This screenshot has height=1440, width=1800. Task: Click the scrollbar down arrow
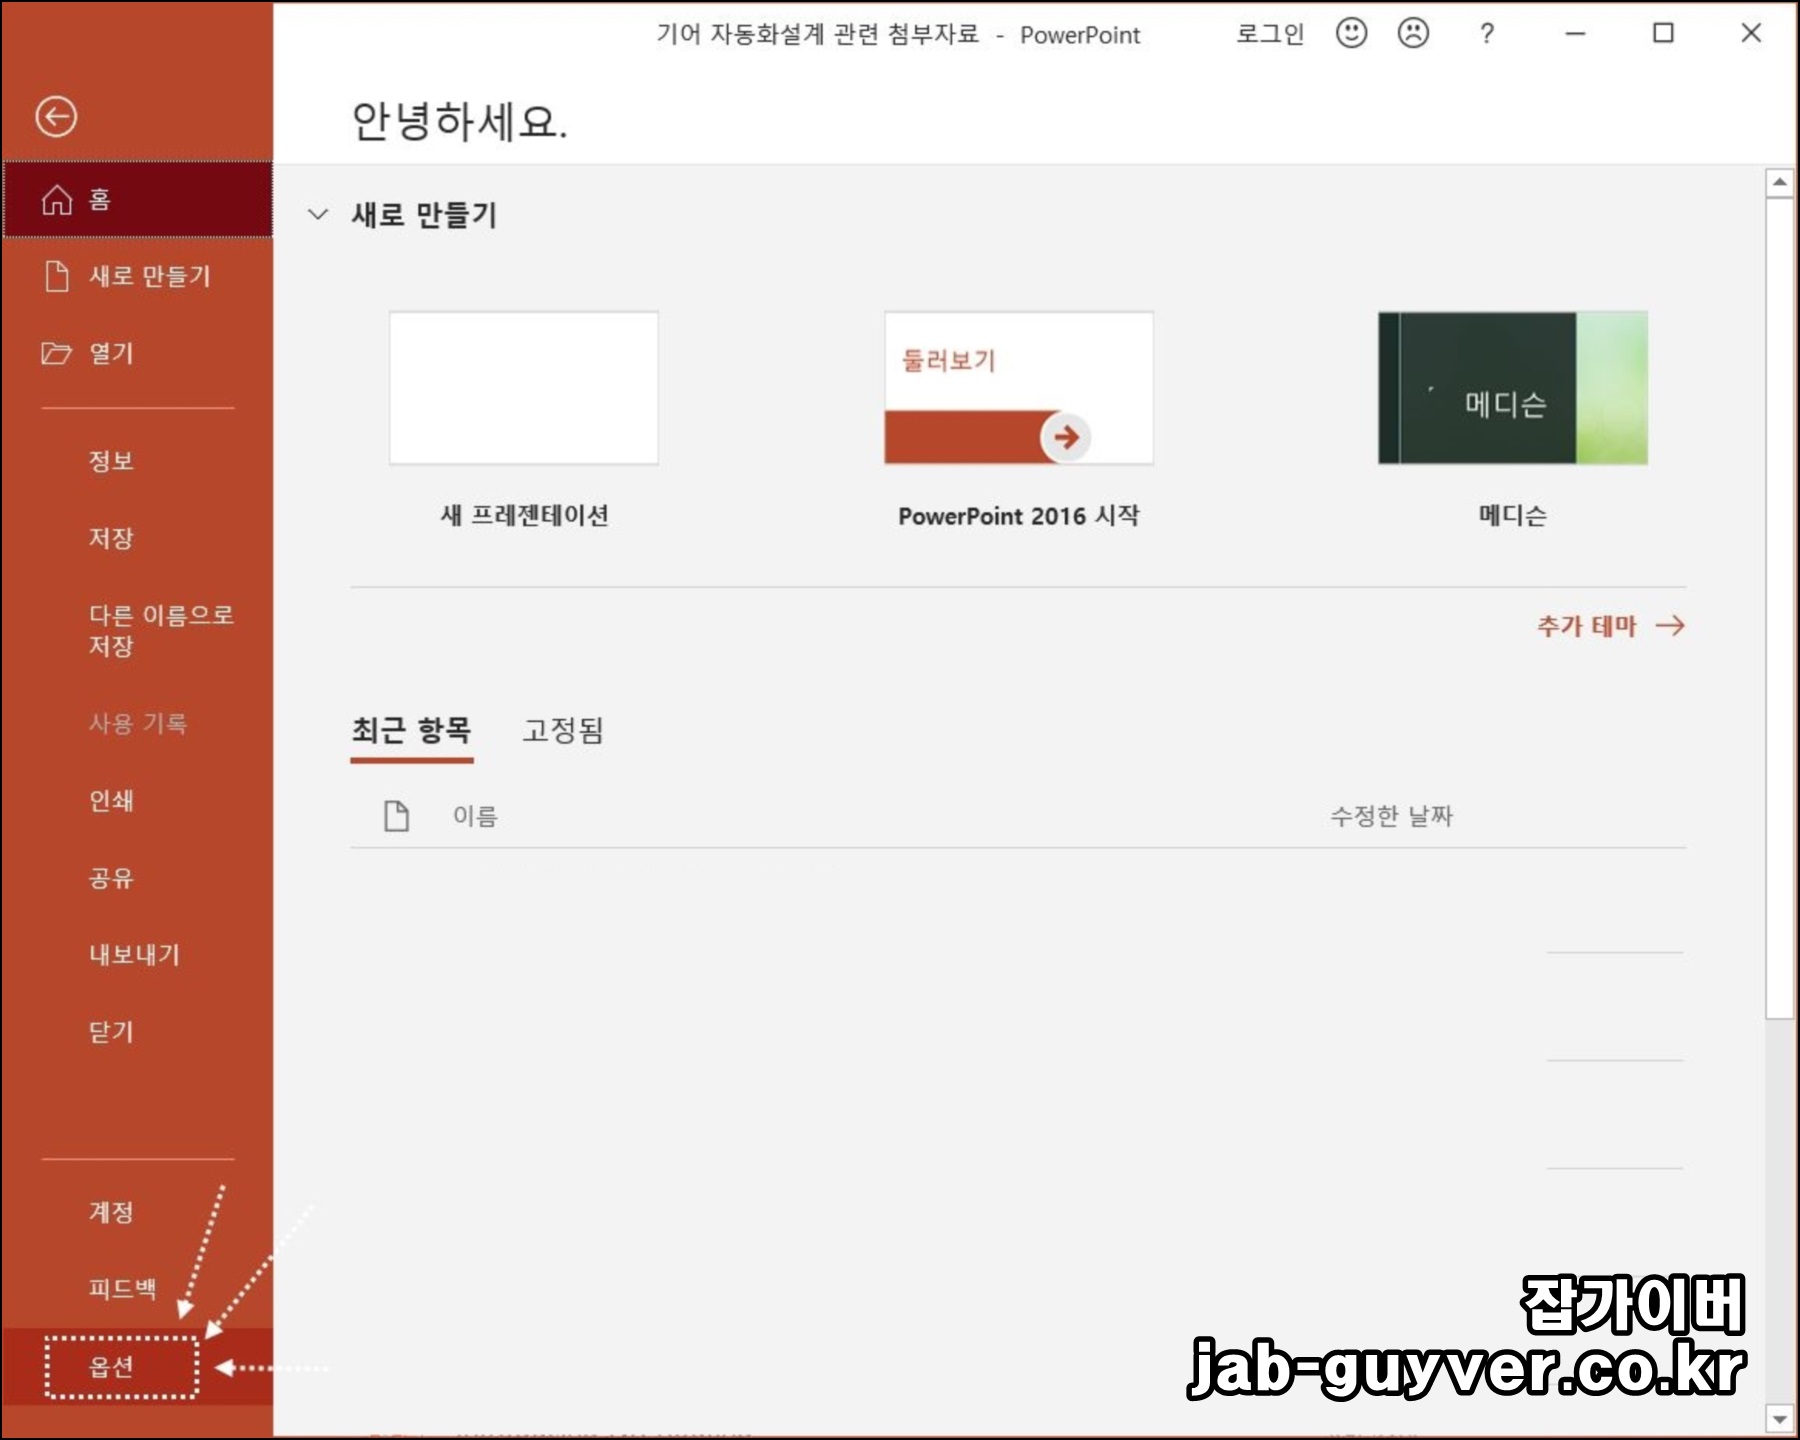tap(1779, 1419)
